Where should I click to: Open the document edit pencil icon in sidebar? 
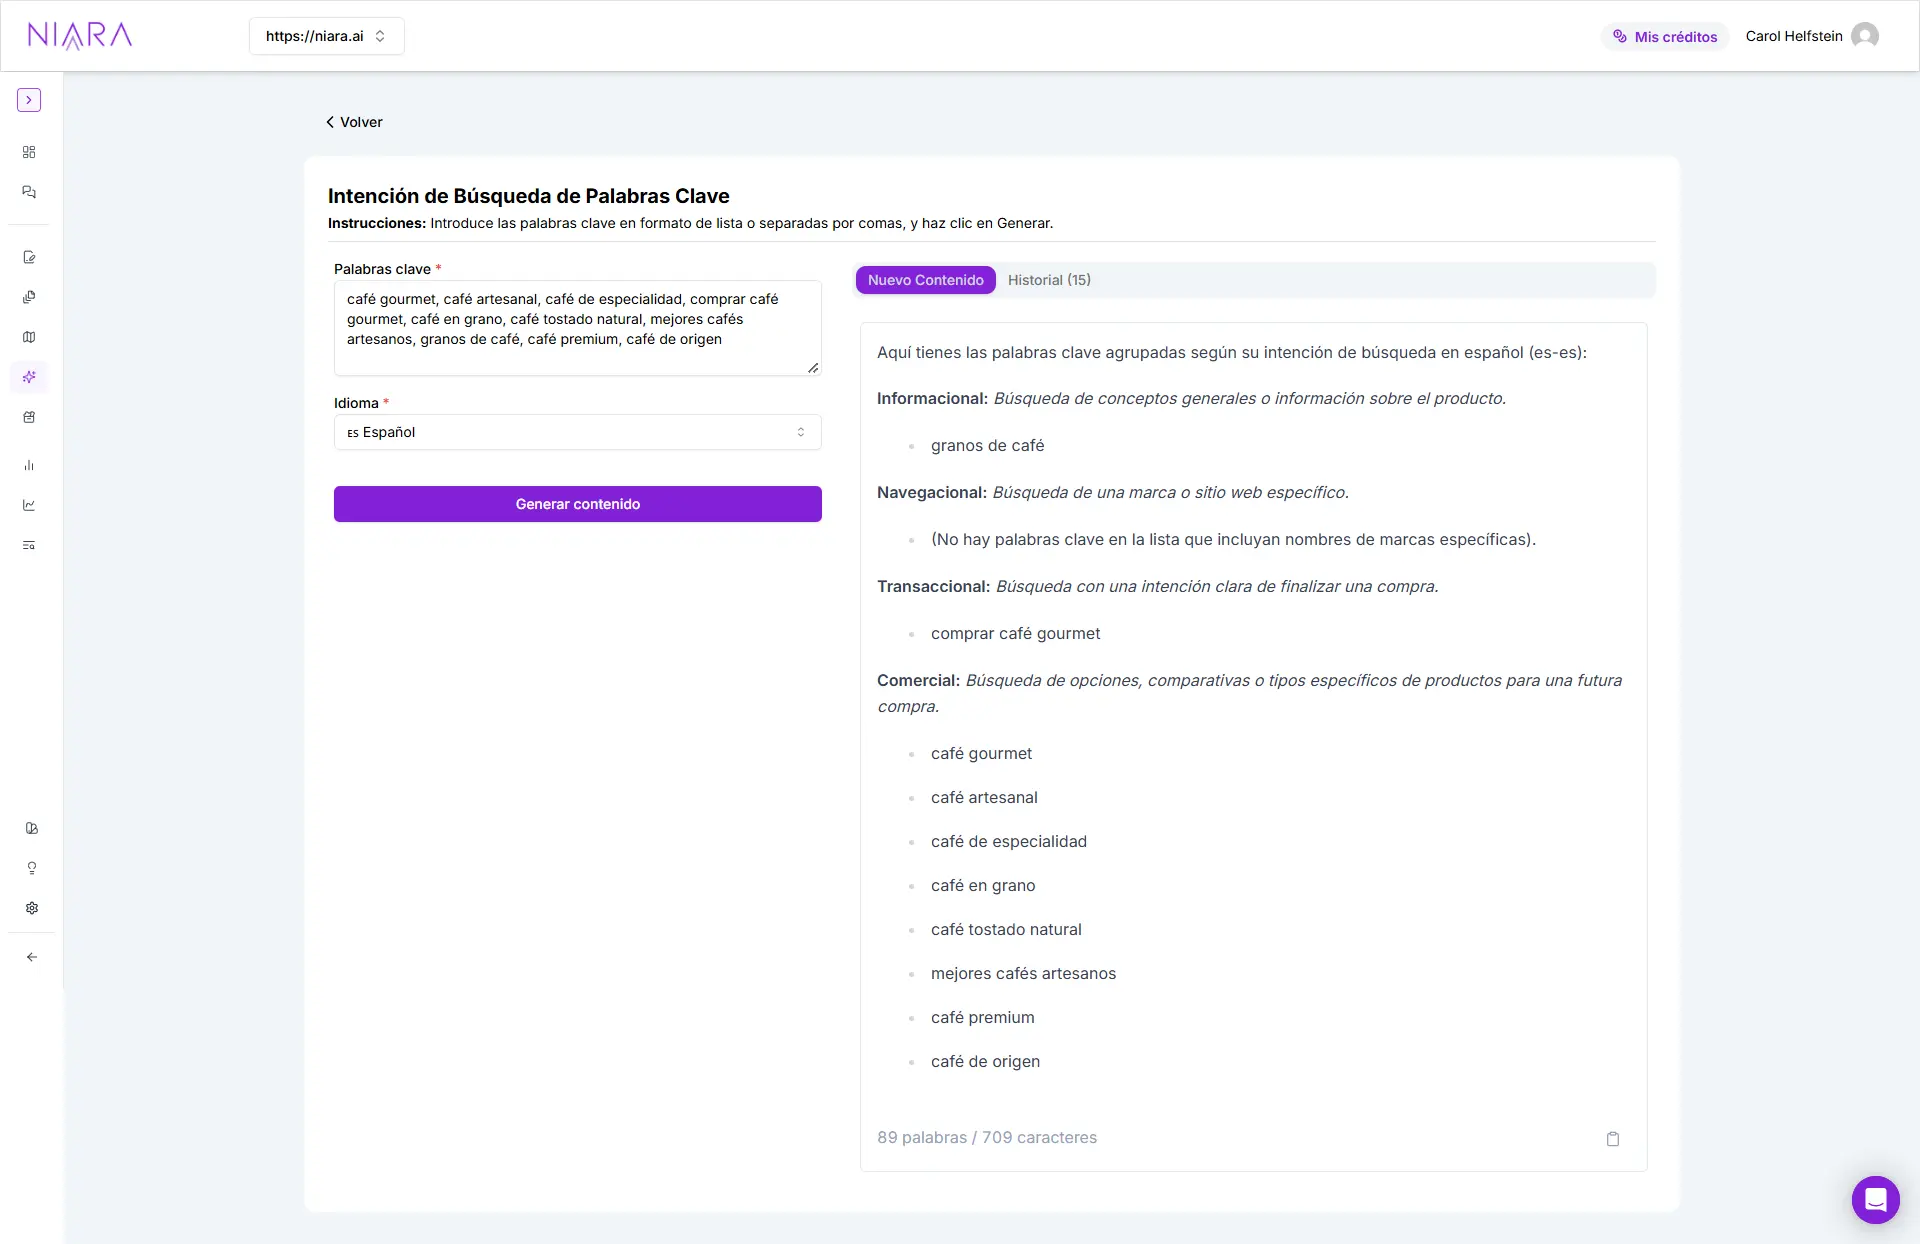tap(29, 257)
